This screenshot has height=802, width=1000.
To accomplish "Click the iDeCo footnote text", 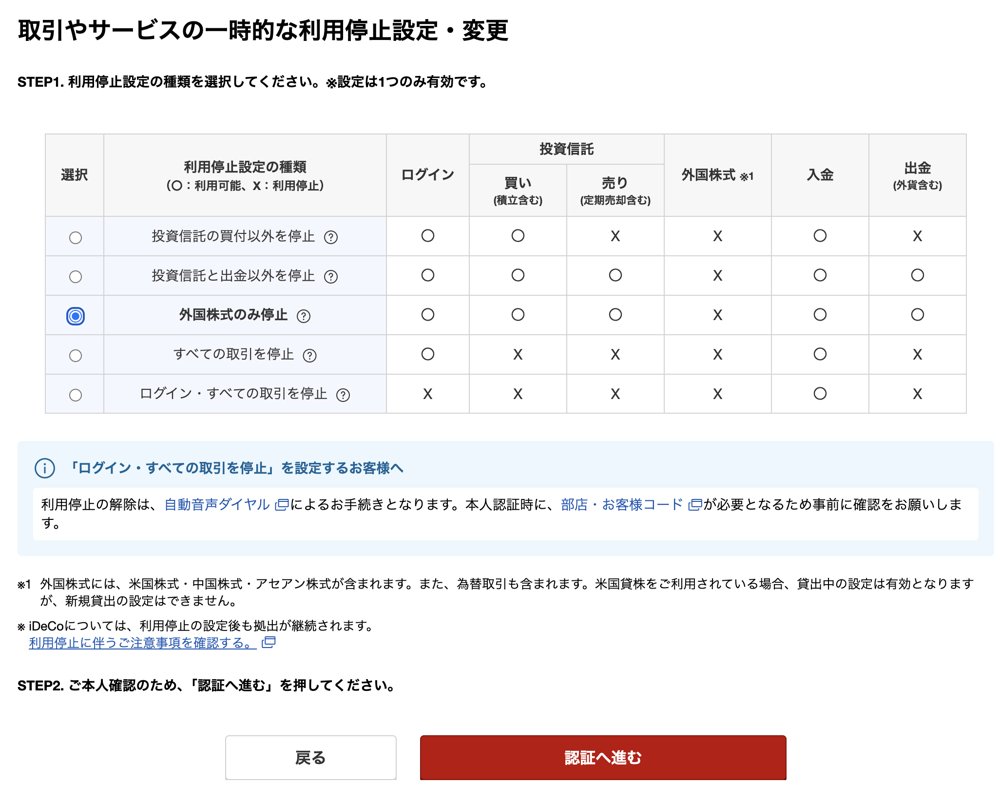I will (x=195, y=625).
